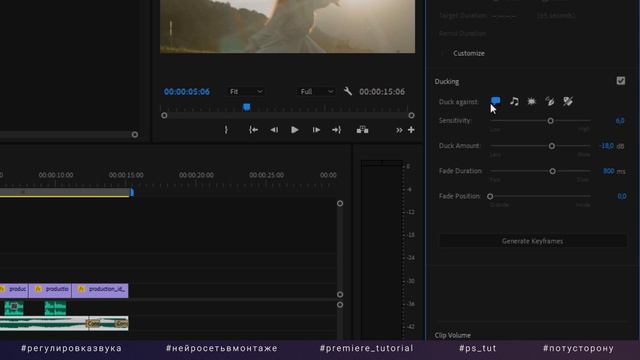
Task: Go to In point
Action: 253,130
